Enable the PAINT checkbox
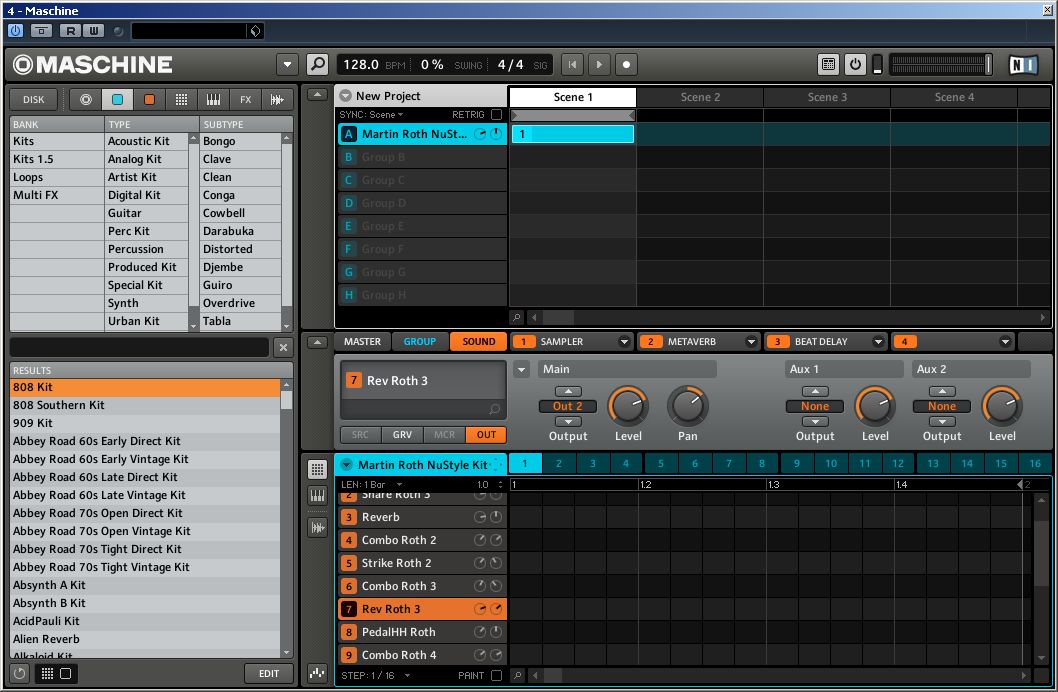Viewport: 1058px width, 692px height. 497,675
